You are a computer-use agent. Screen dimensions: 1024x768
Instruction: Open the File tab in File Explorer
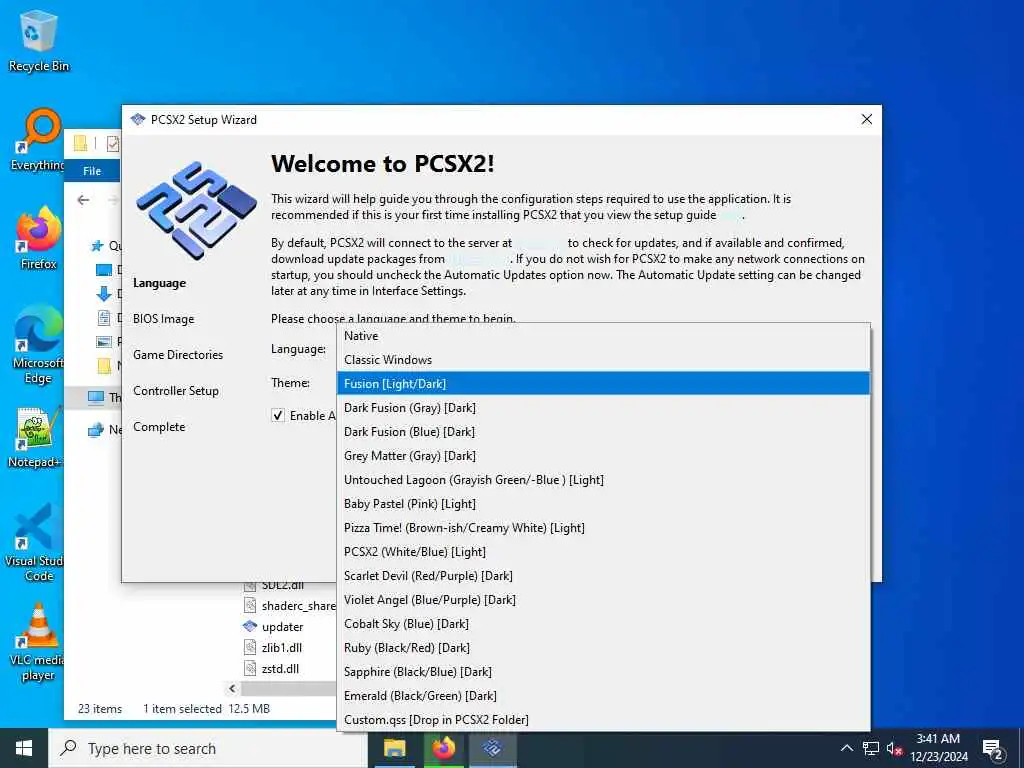pyautogui.click(x=92, y=170)
